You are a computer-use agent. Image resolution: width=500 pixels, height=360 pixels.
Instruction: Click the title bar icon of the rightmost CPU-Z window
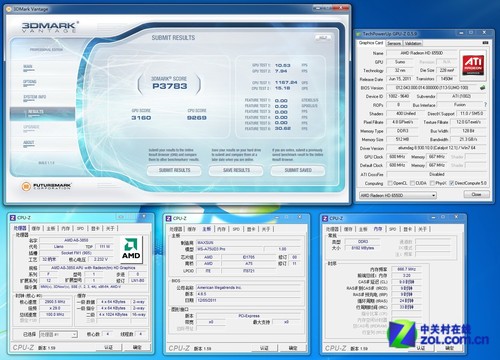[325, 218]
